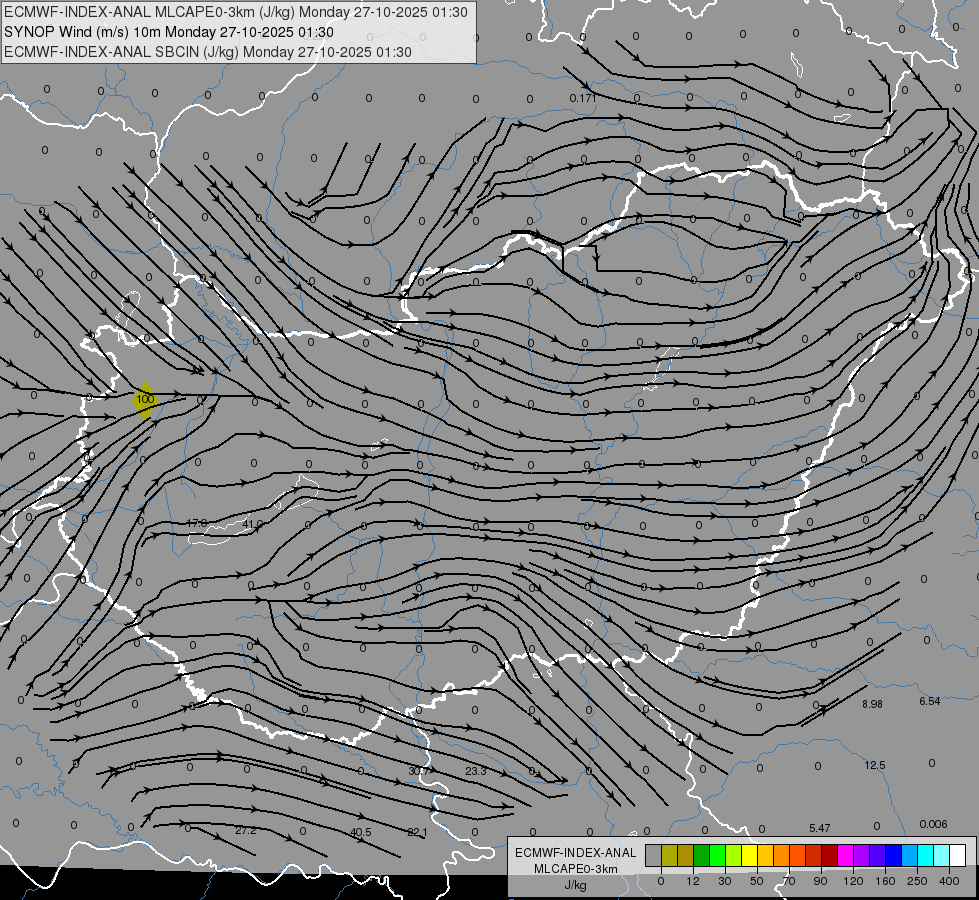The width and height of the screenshot is (979, 900).
Task: Click the map value 0.171
Action: 583,98
